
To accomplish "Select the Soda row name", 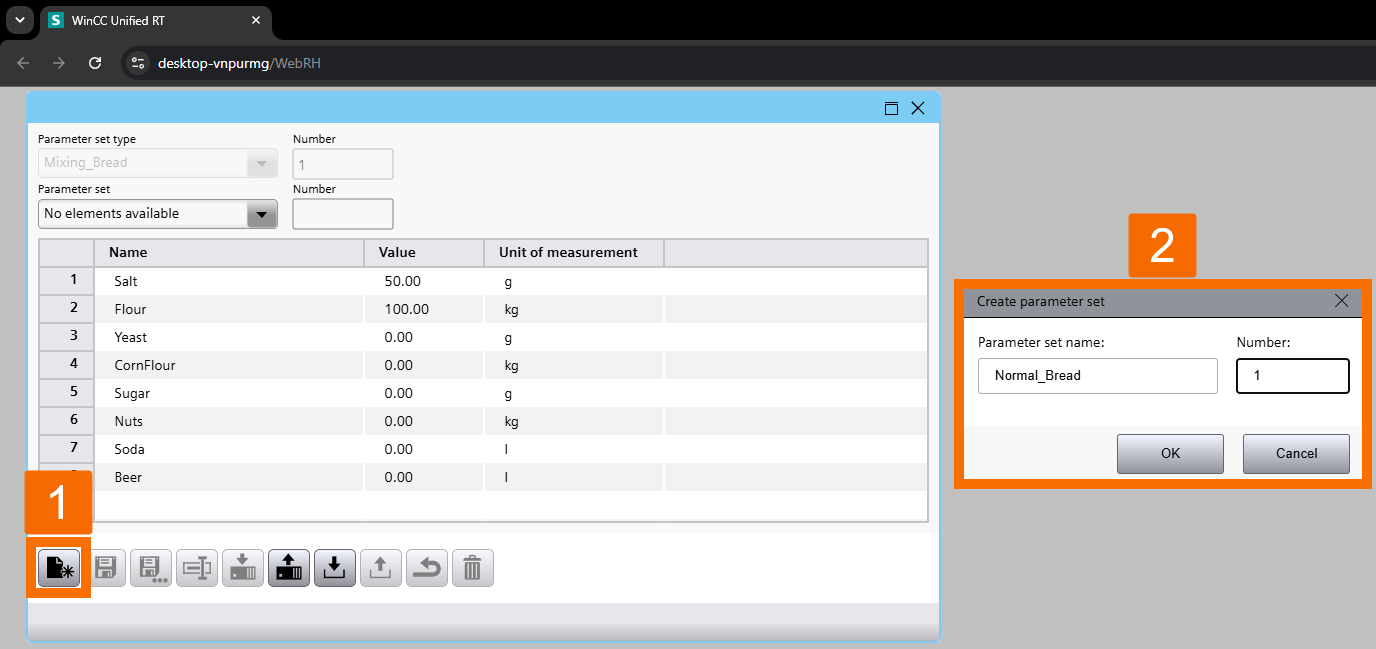I will [x=129, y=450].
